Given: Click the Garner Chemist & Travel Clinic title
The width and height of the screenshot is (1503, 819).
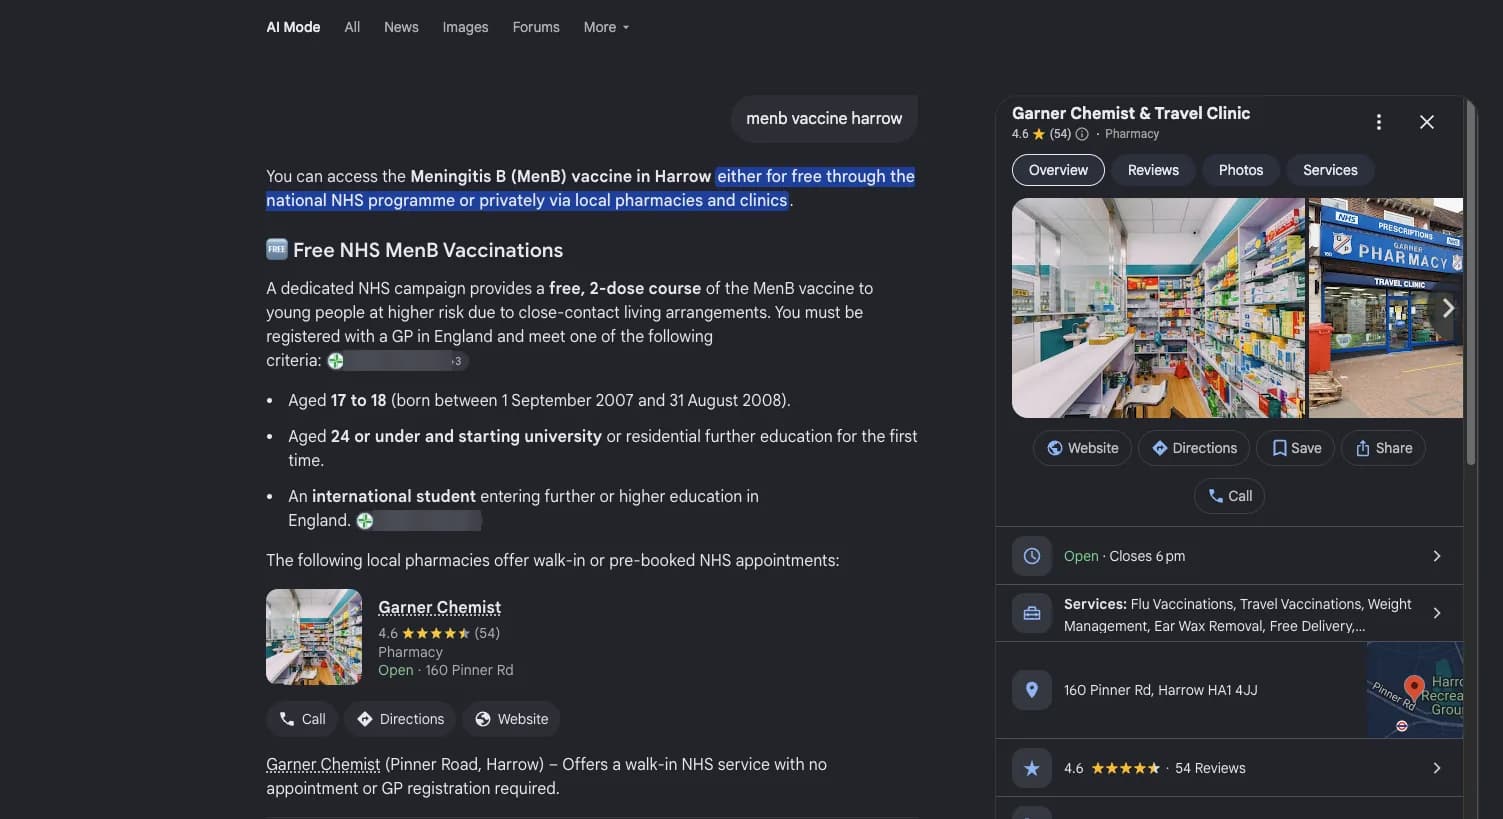Looking at the screenshot, I should pyautogui.click(x=1131, y=113).
